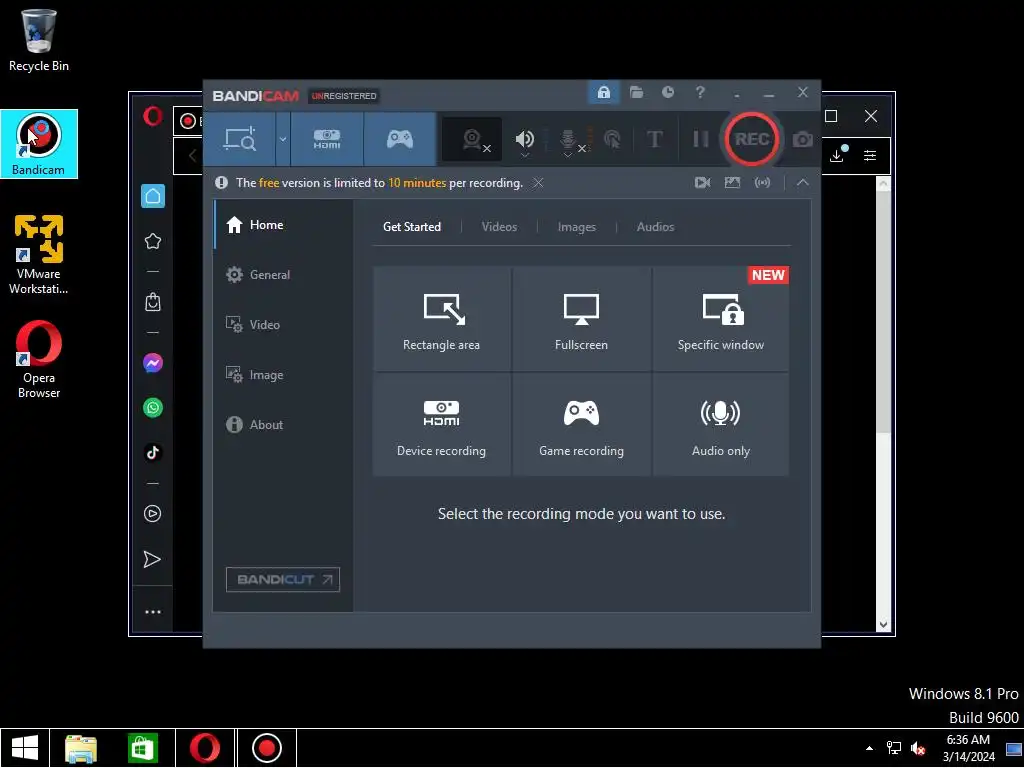Open downloads icon in Opera window
Image resolution: width=1024 pixels, height=768 pixels.
click(838, 155)
